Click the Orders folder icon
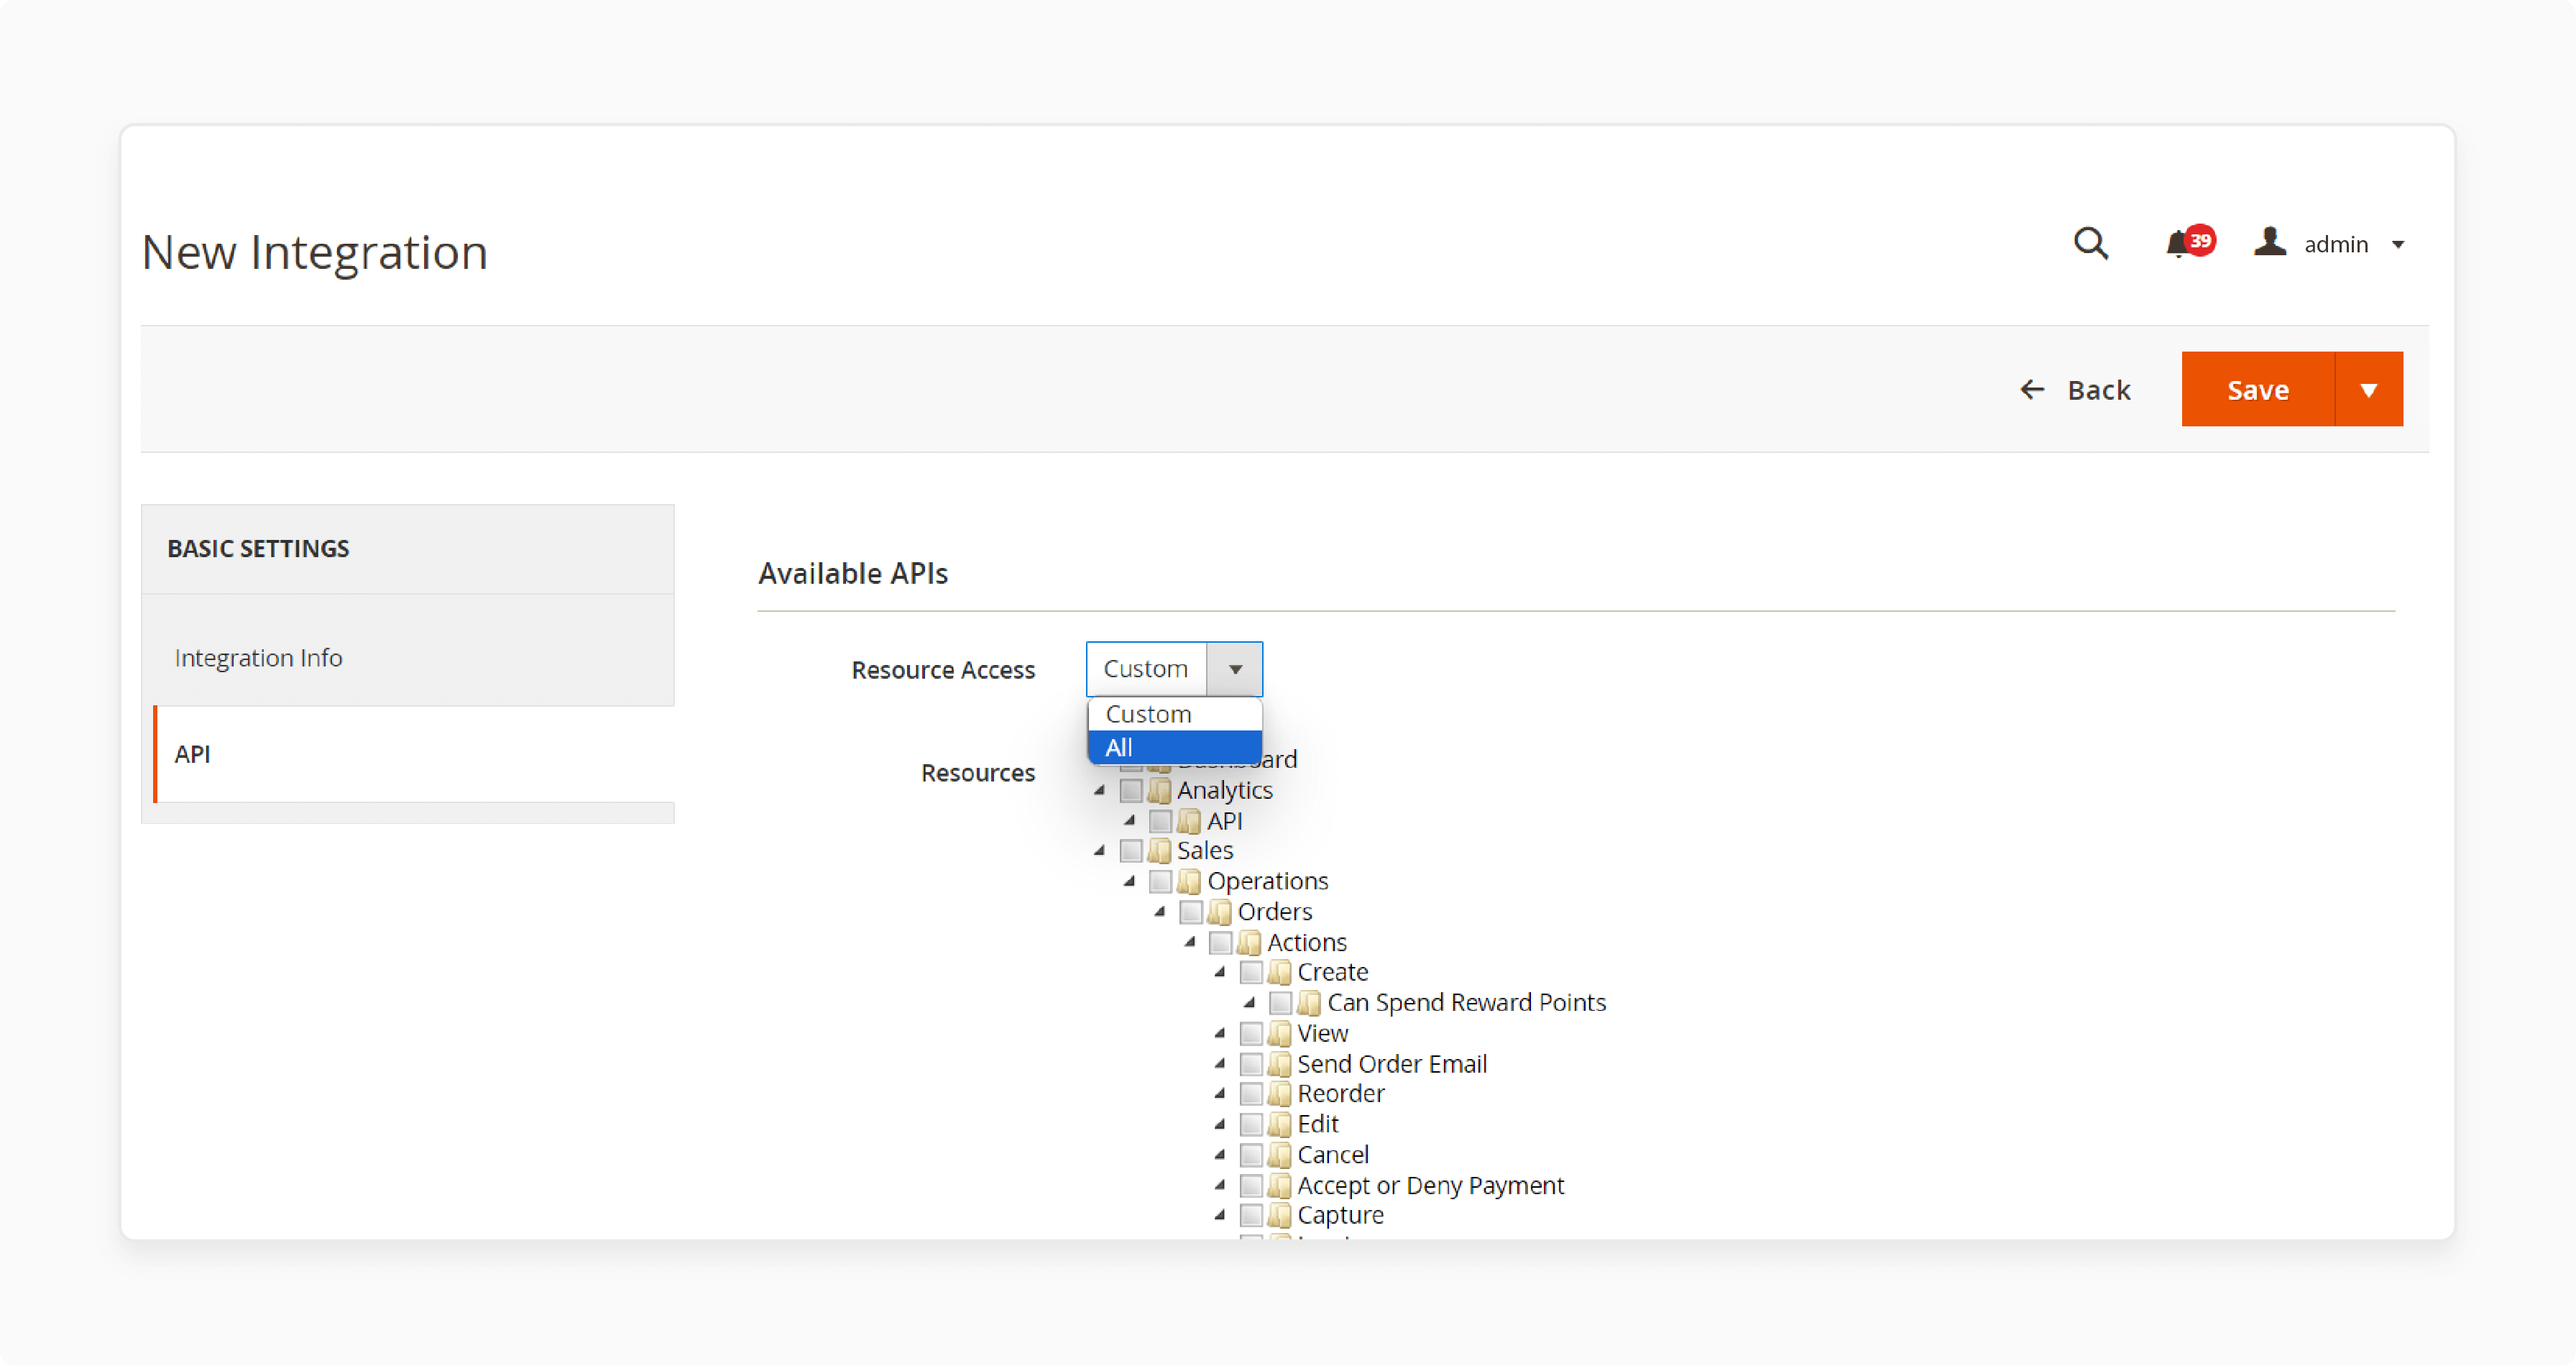The height and width of the screenshot is (1366, 2576). tap(1219, 912)
